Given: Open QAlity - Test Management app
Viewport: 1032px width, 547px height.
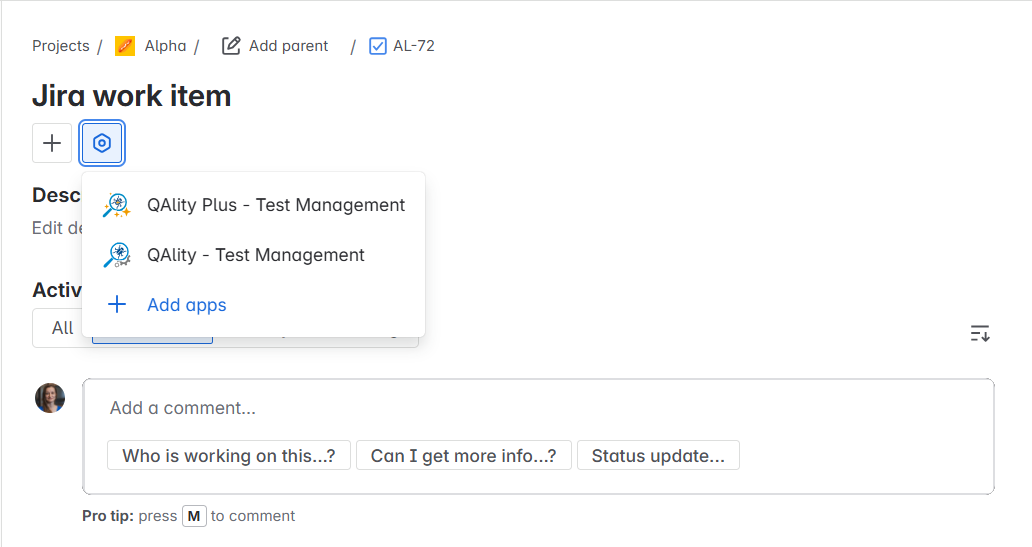Looking at the screenshot, I should pos(253,255).
